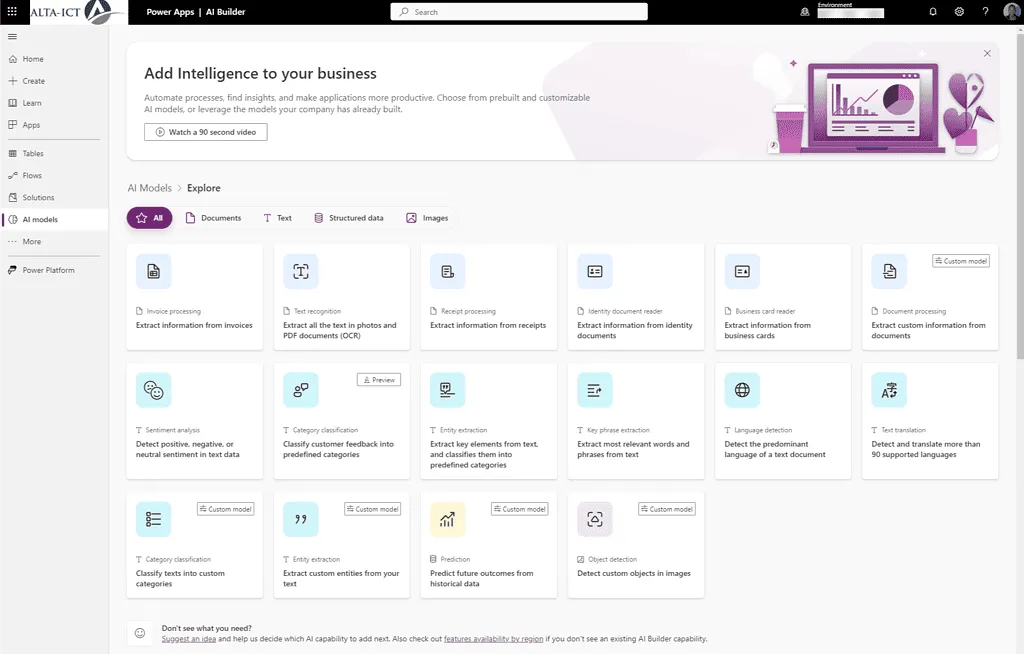Click the notifications bell icon
The image size is (1024, 654).
[933, 12]
